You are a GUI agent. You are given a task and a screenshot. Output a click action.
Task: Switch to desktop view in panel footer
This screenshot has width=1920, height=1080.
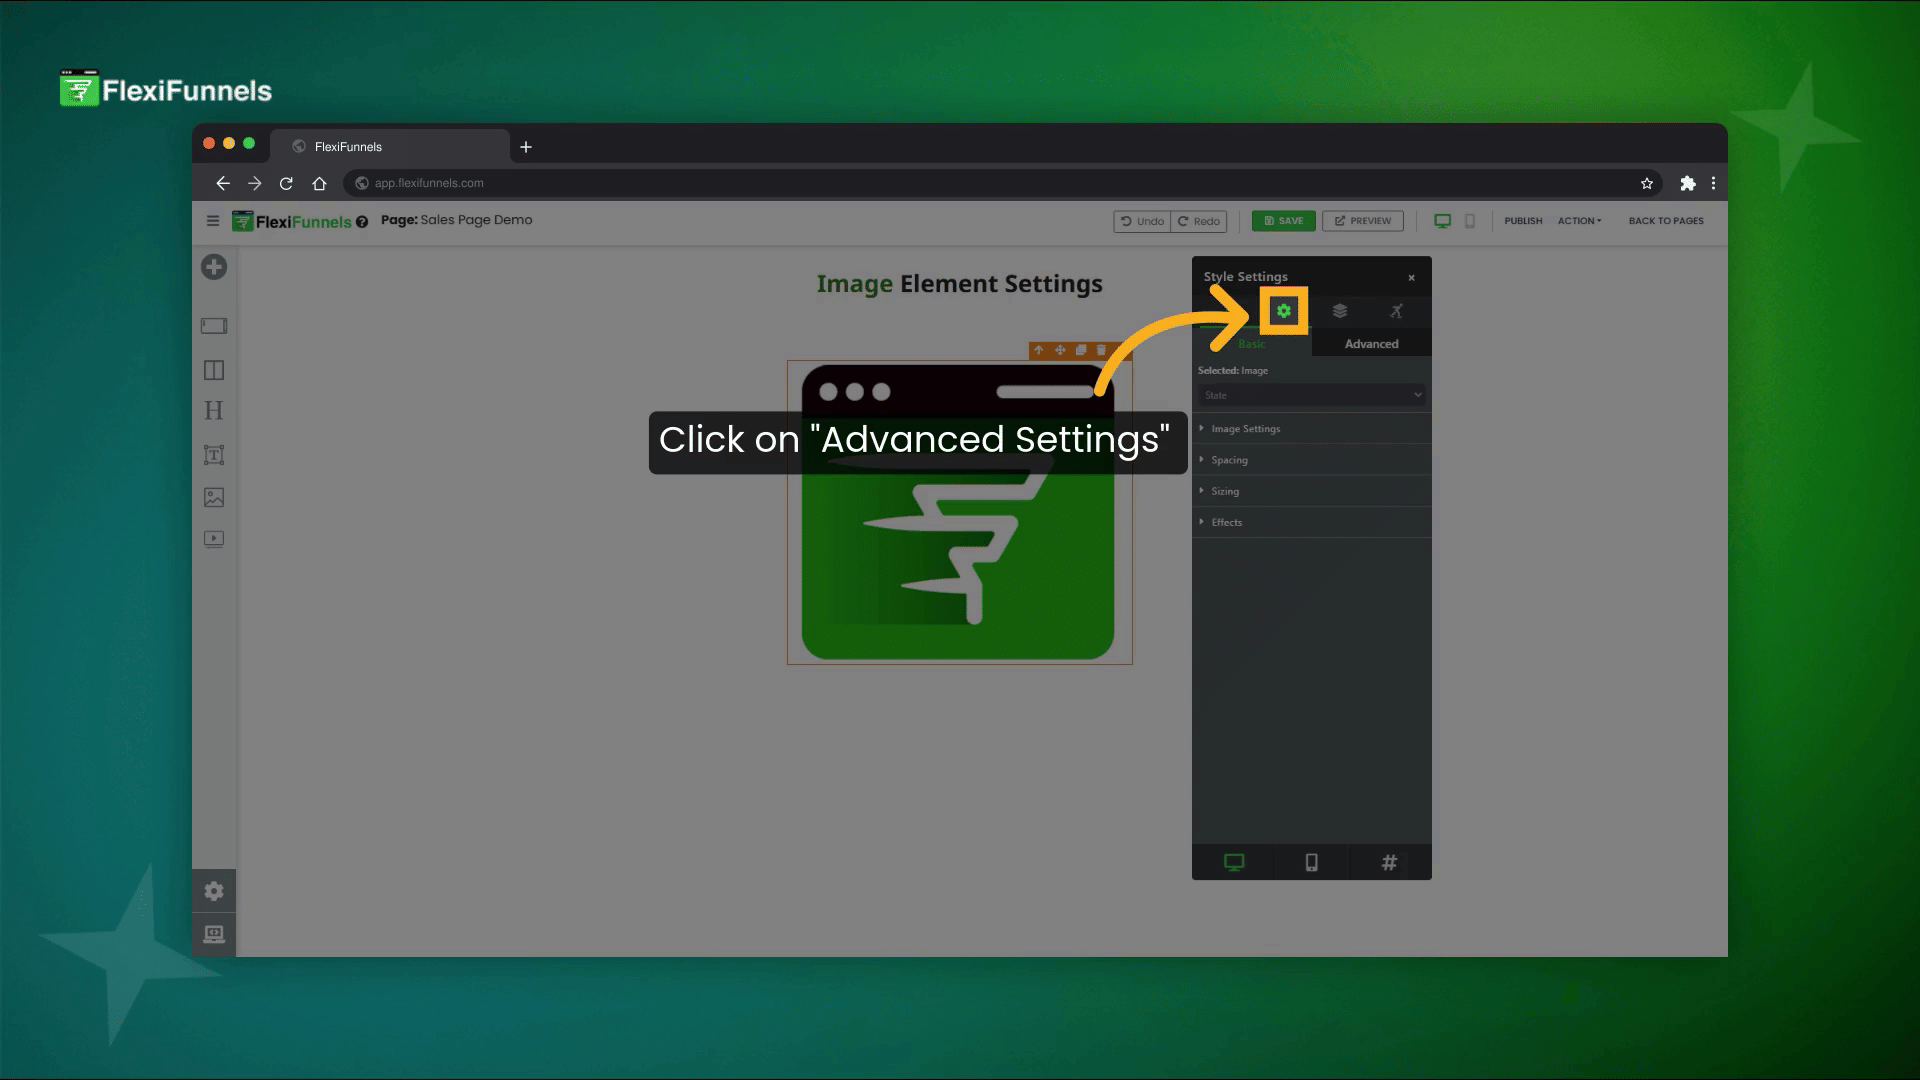coord(1234,862)
